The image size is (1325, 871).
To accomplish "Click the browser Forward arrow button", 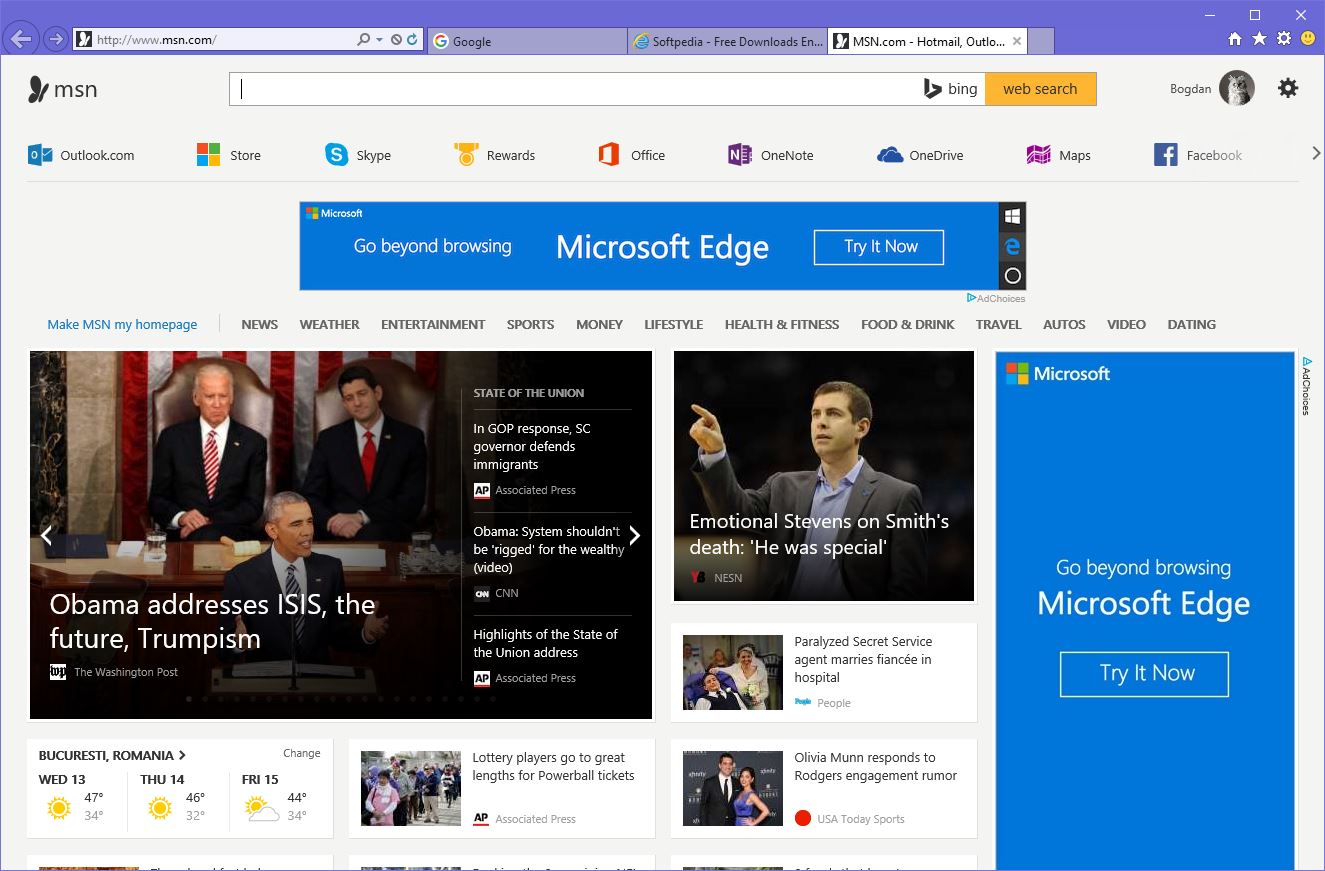I will point(56,40).
